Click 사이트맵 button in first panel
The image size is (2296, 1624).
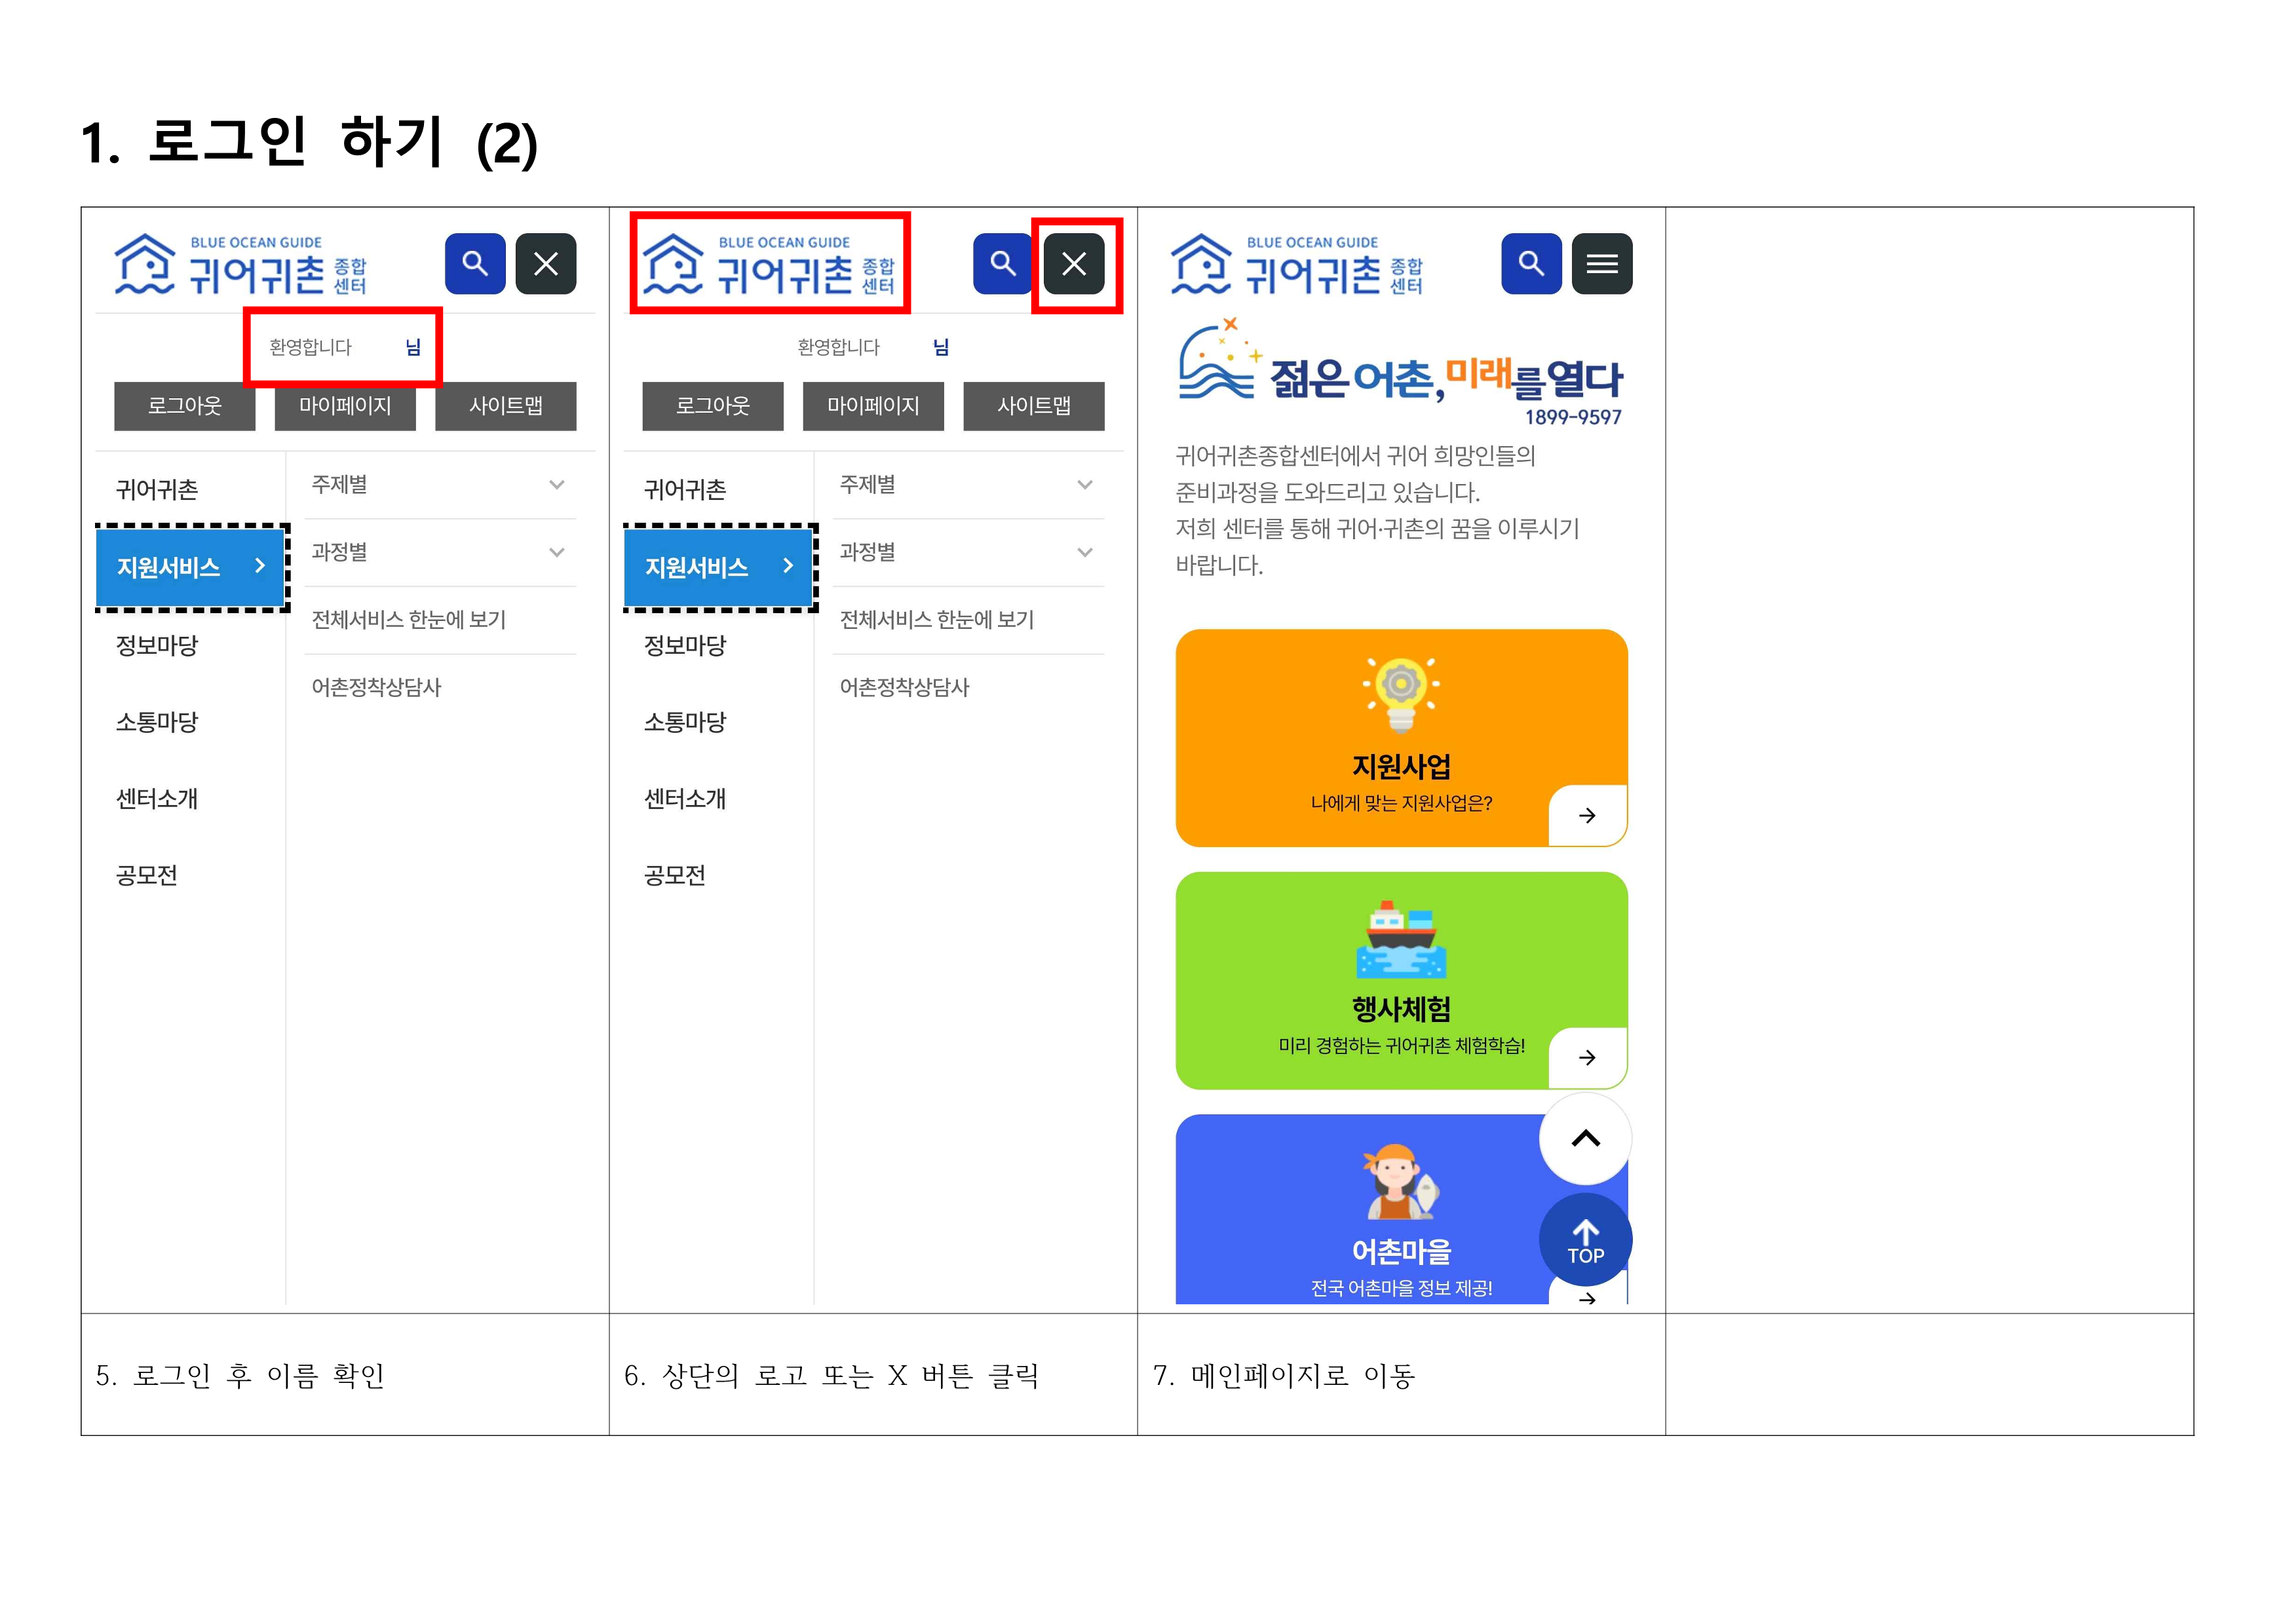click(506, 406)
